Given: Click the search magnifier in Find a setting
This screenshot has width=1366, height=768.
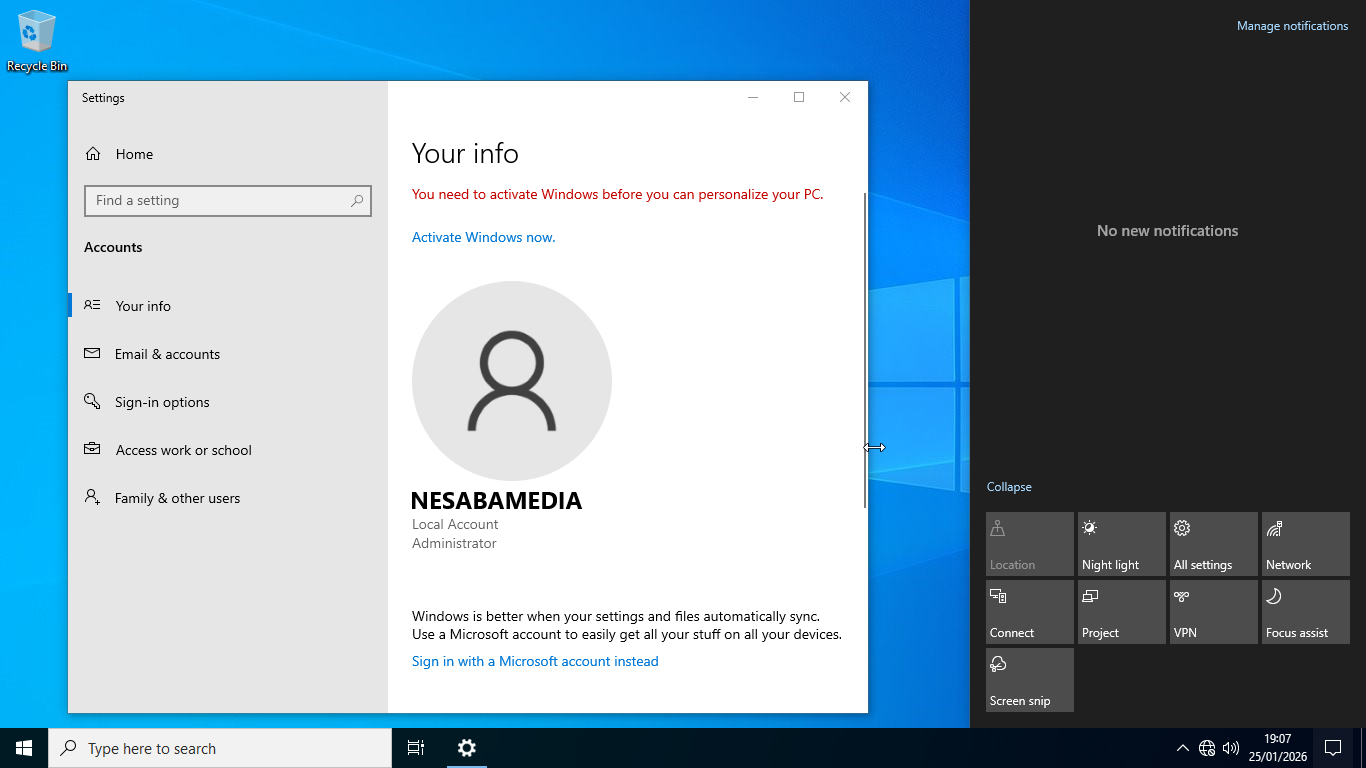Looking at the screenshot, I should (357, 201).
